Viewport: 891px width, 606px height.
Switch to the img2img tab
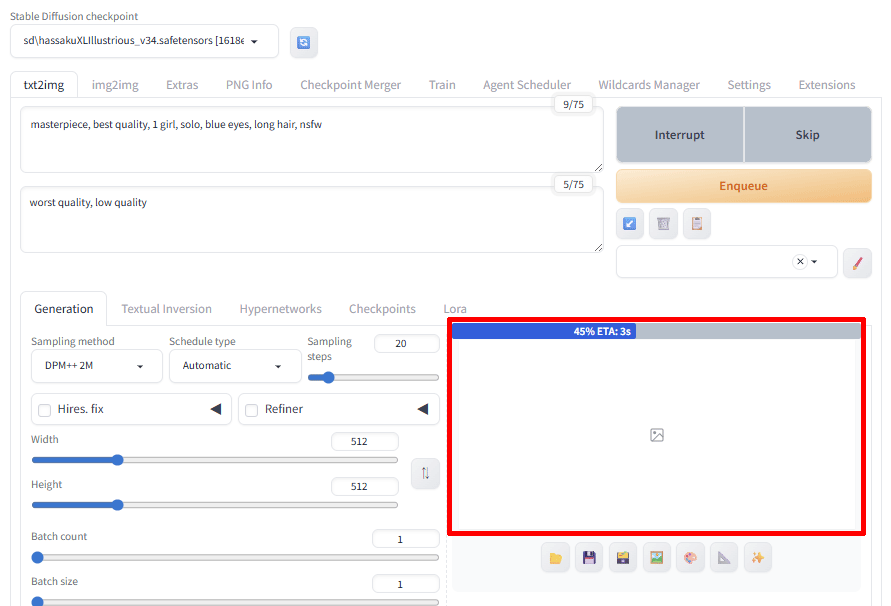tap(115, 85)
